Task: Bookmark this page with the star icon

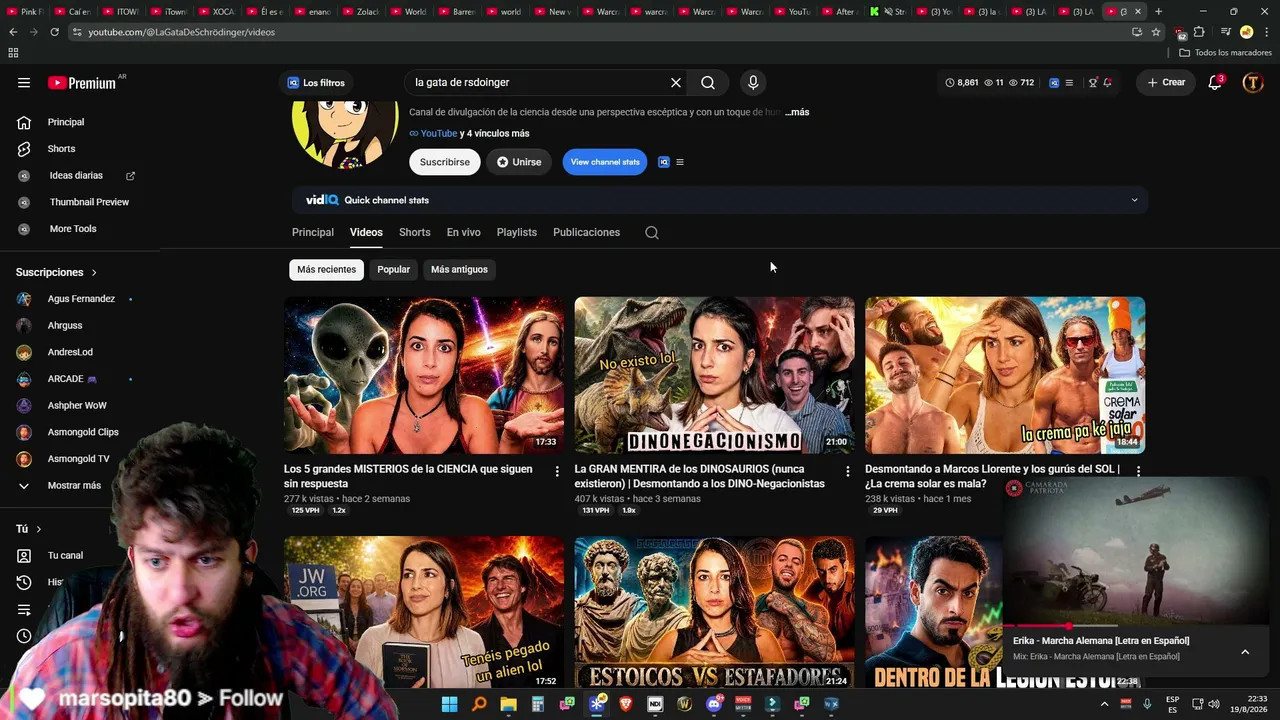Action: (1156, 32)
